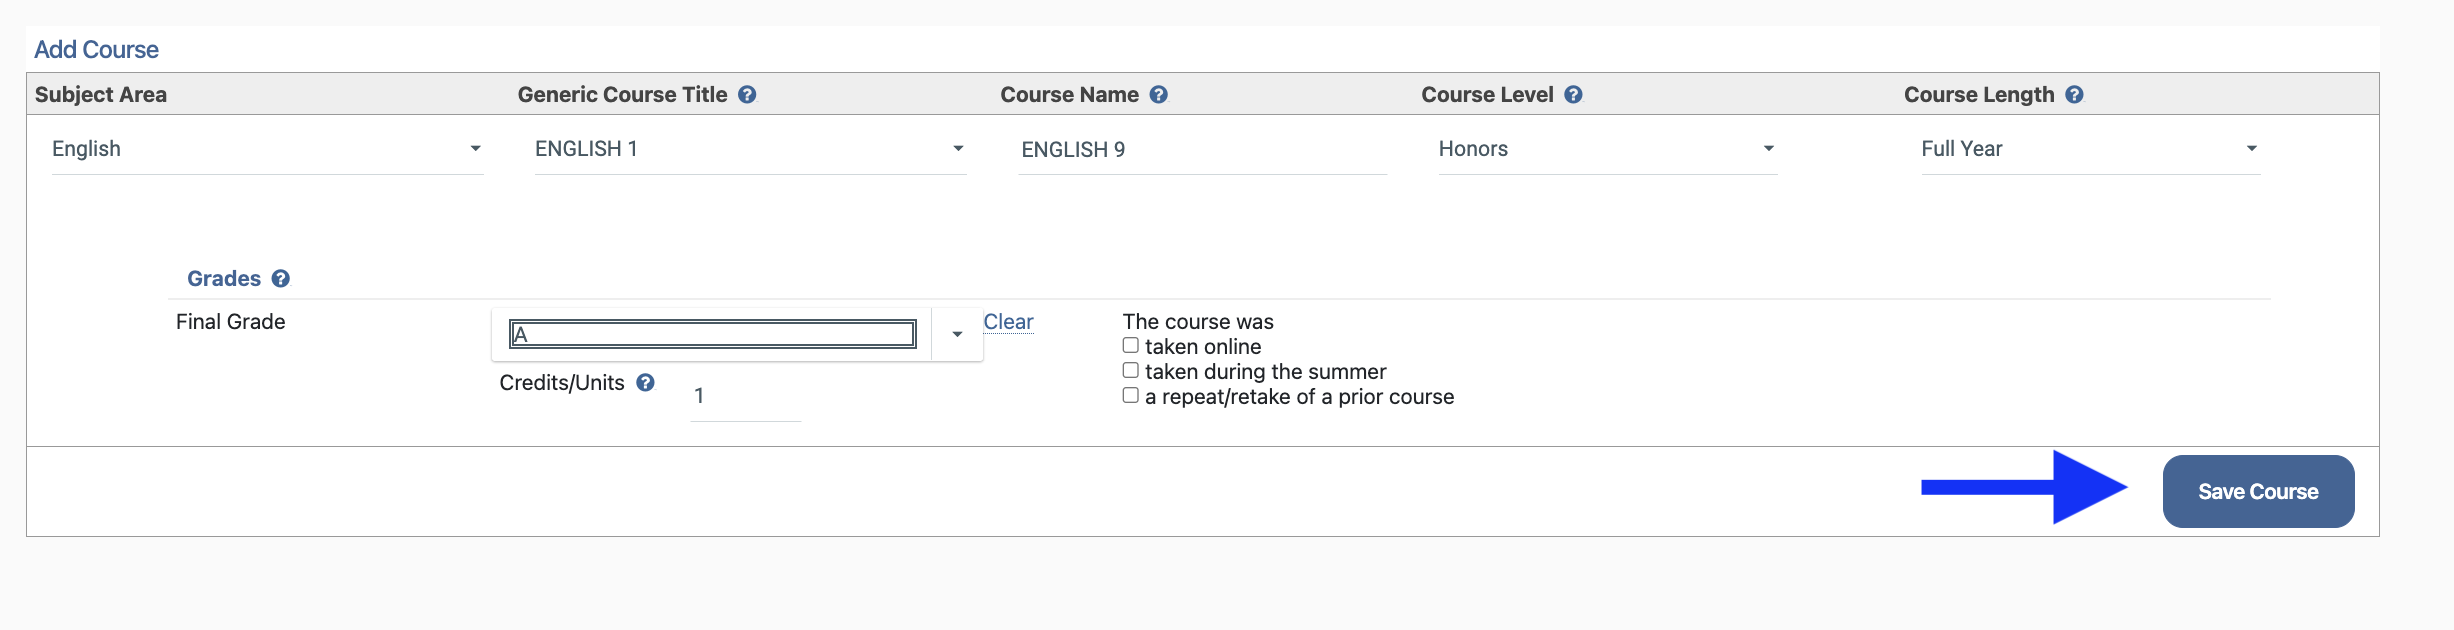The image size is (2454, 630).
Task: Open Course Level help question mark
Action: click(1573, 95)
